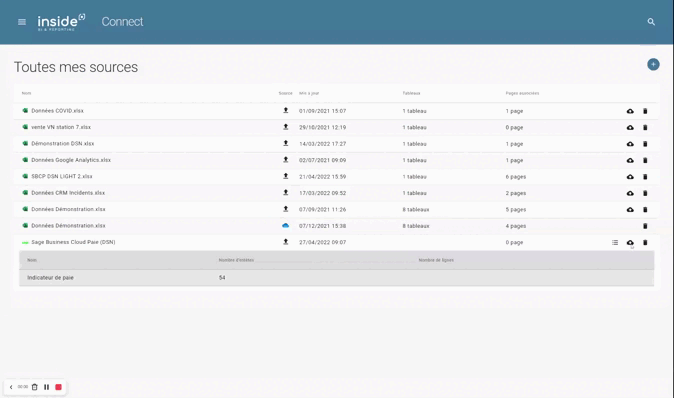
Task: Delete Démonstration DSN.xlsx row
Action: point(645,144)
